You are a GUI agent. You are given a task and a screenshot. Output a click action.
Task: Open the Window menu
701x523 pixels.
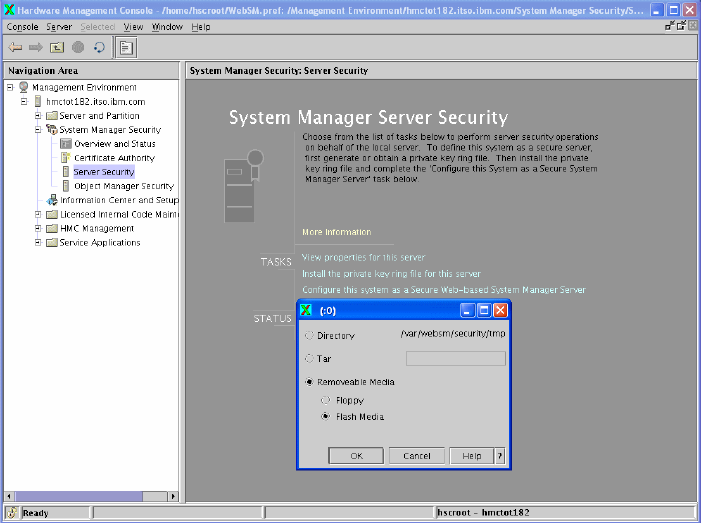coord(167,27)
